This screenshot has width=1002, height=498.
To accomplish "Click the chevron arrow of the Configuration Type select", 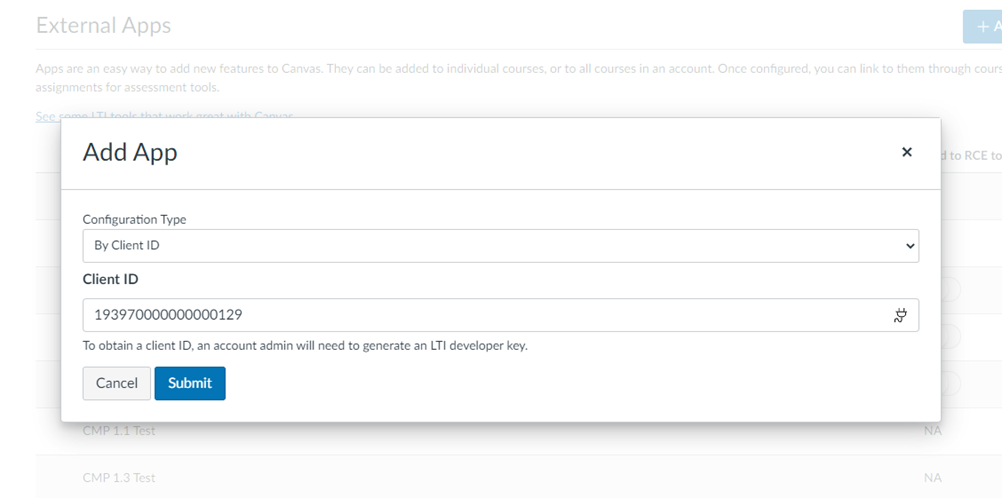I will (910, 246).
